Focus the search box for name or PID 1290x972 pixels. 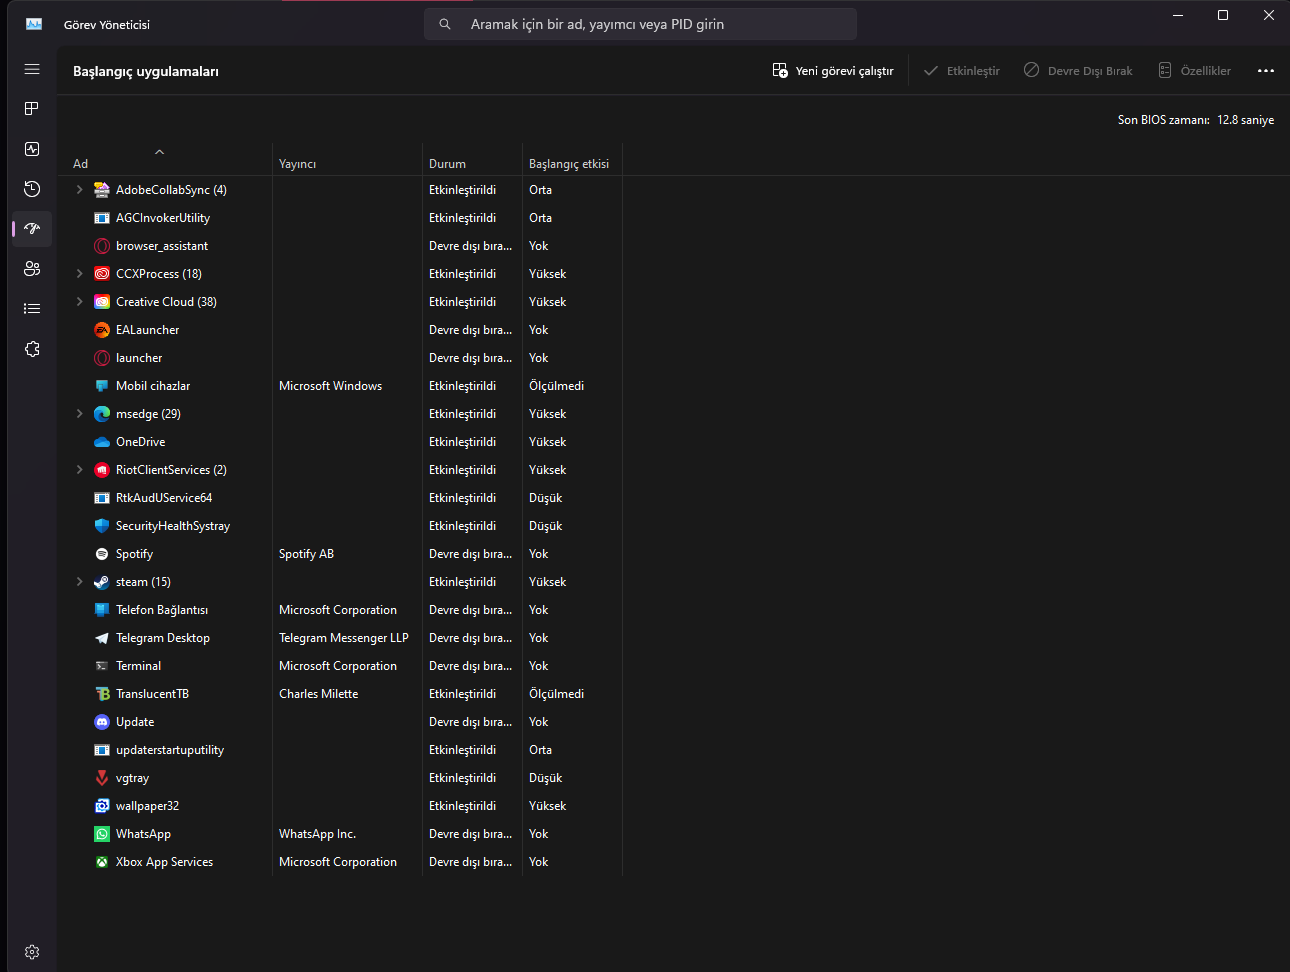point(641,24)
